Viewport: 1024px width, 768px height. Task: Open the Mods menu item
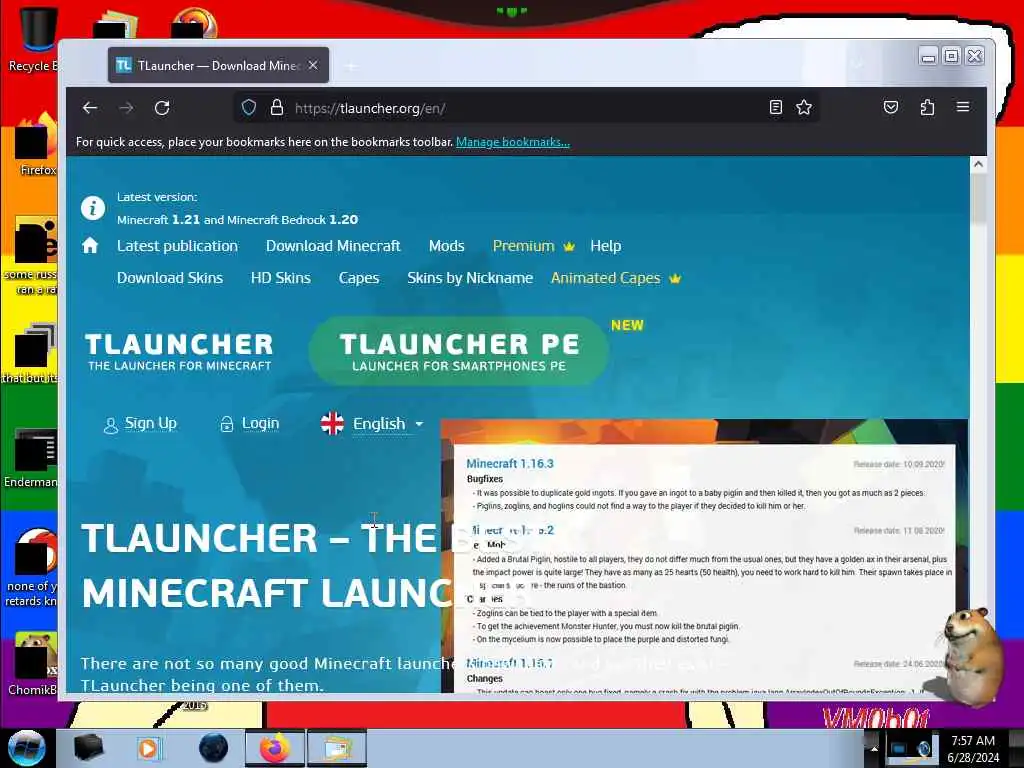tap(447, 246)
